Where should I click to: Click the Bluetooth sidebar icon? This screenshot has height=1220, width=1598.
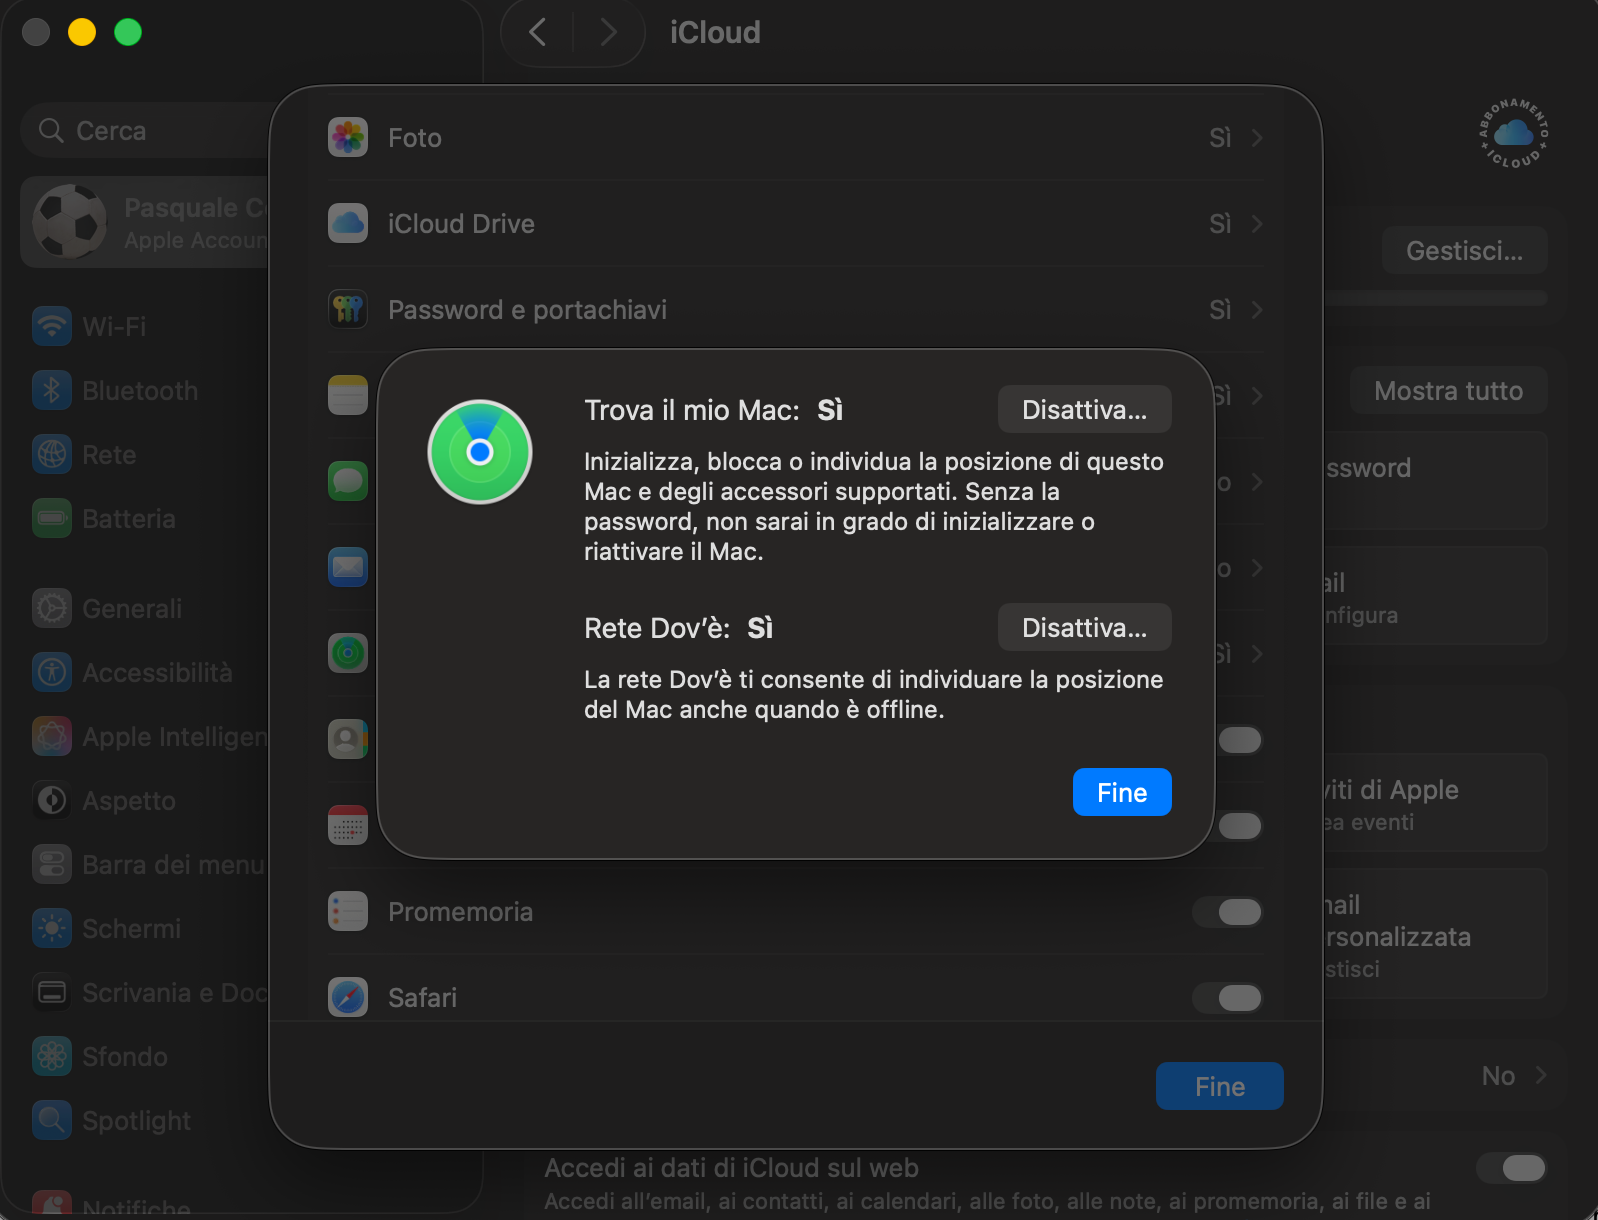click(x=52, y=390)
